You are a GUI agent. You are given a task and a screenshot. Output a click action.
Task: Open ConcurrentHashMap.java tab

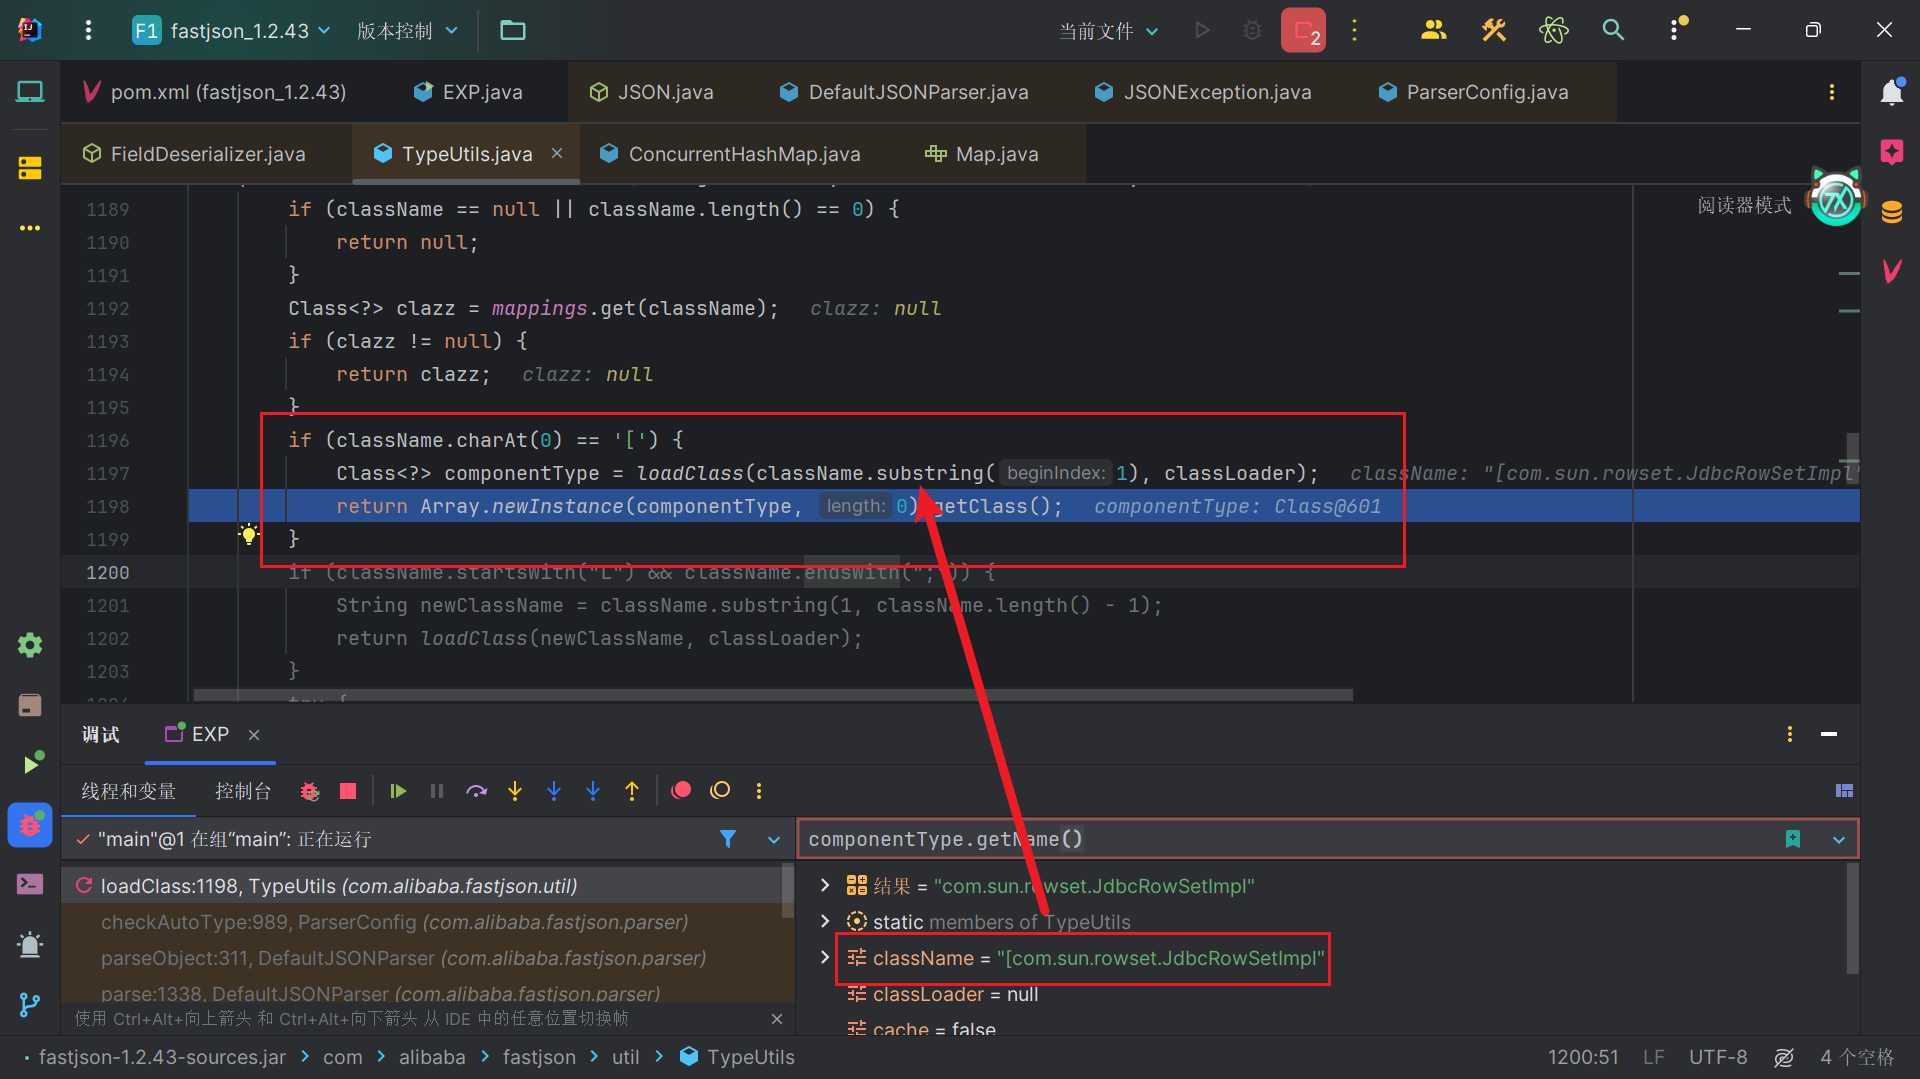(730, 154)
